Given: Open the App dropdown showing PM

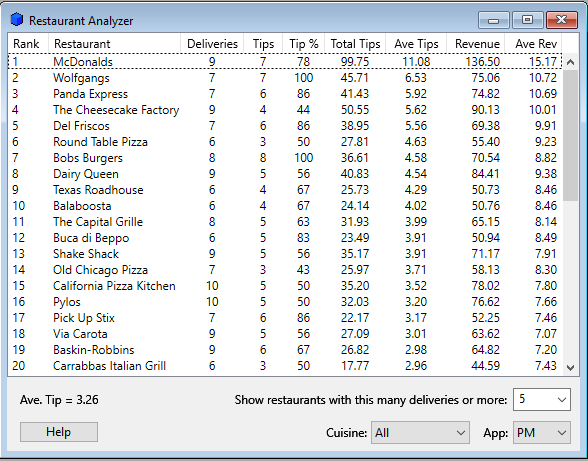Looking at the screenshot, I should click(542, 432).
